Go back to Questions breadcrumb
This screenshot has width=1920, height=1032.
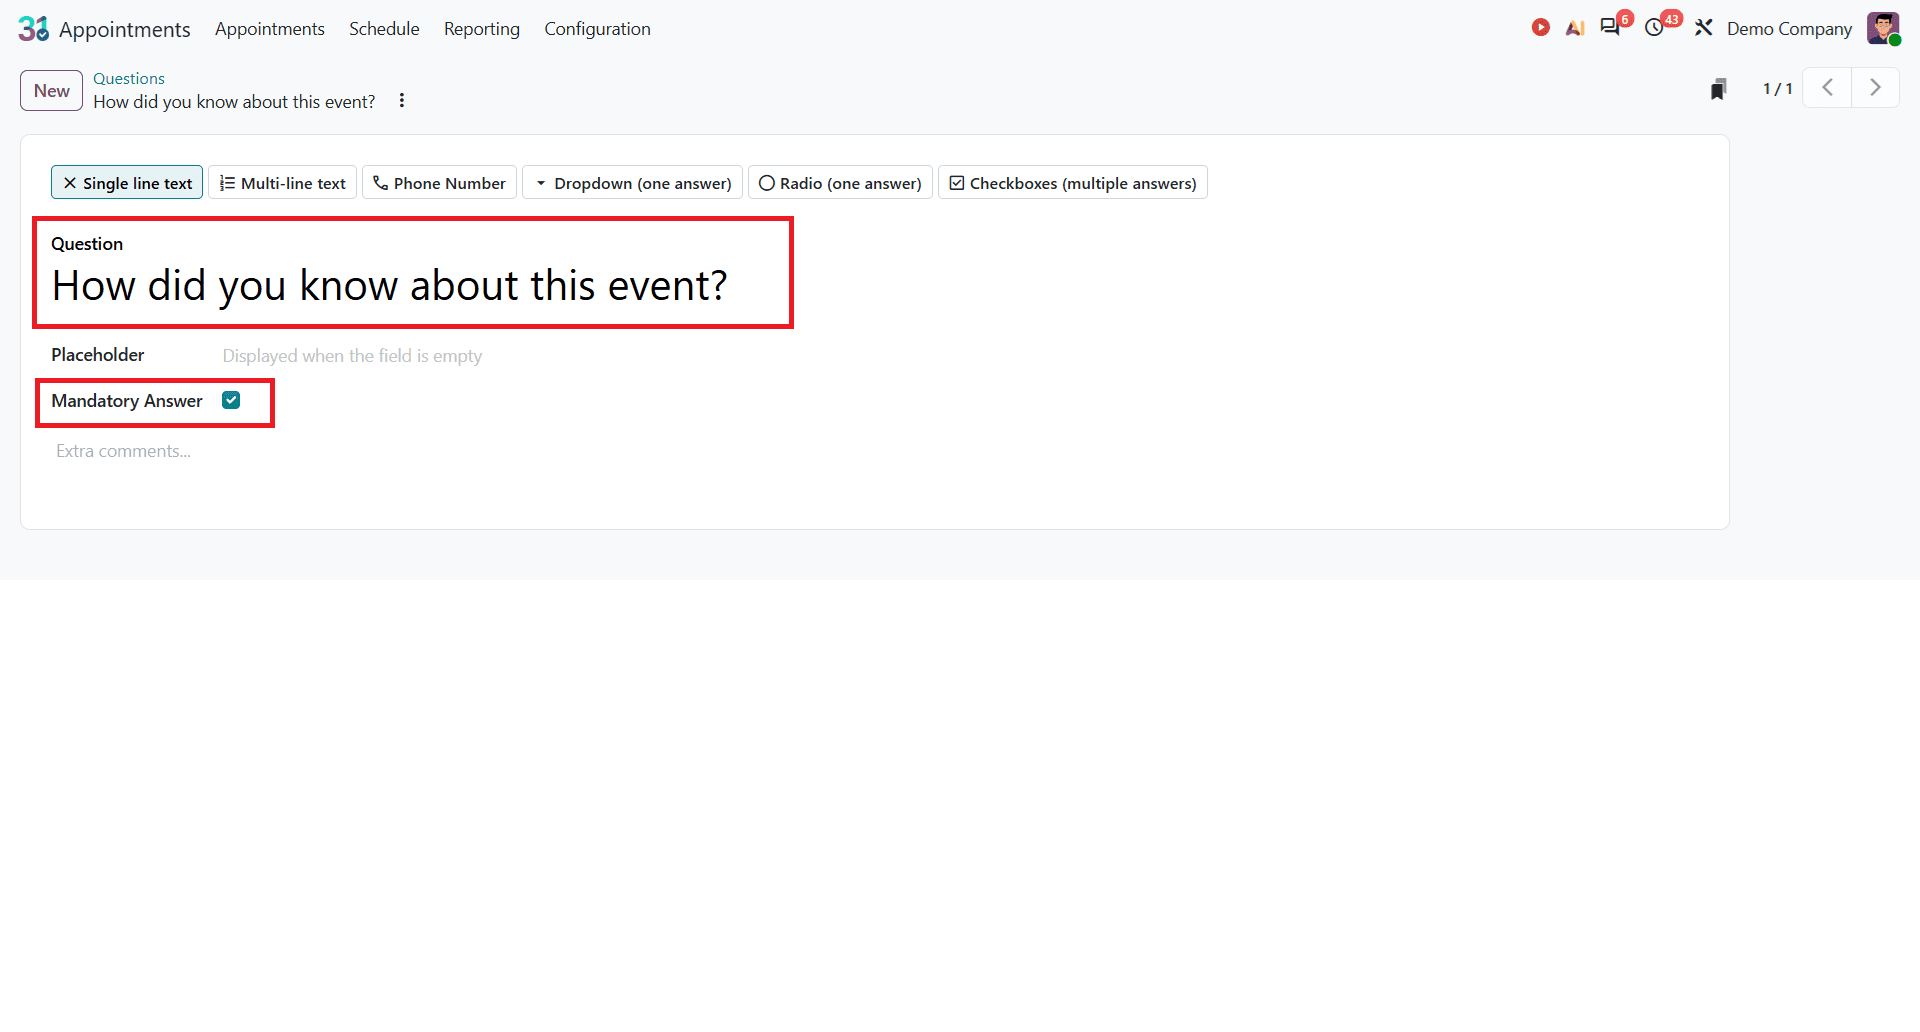tap(129, 78)
